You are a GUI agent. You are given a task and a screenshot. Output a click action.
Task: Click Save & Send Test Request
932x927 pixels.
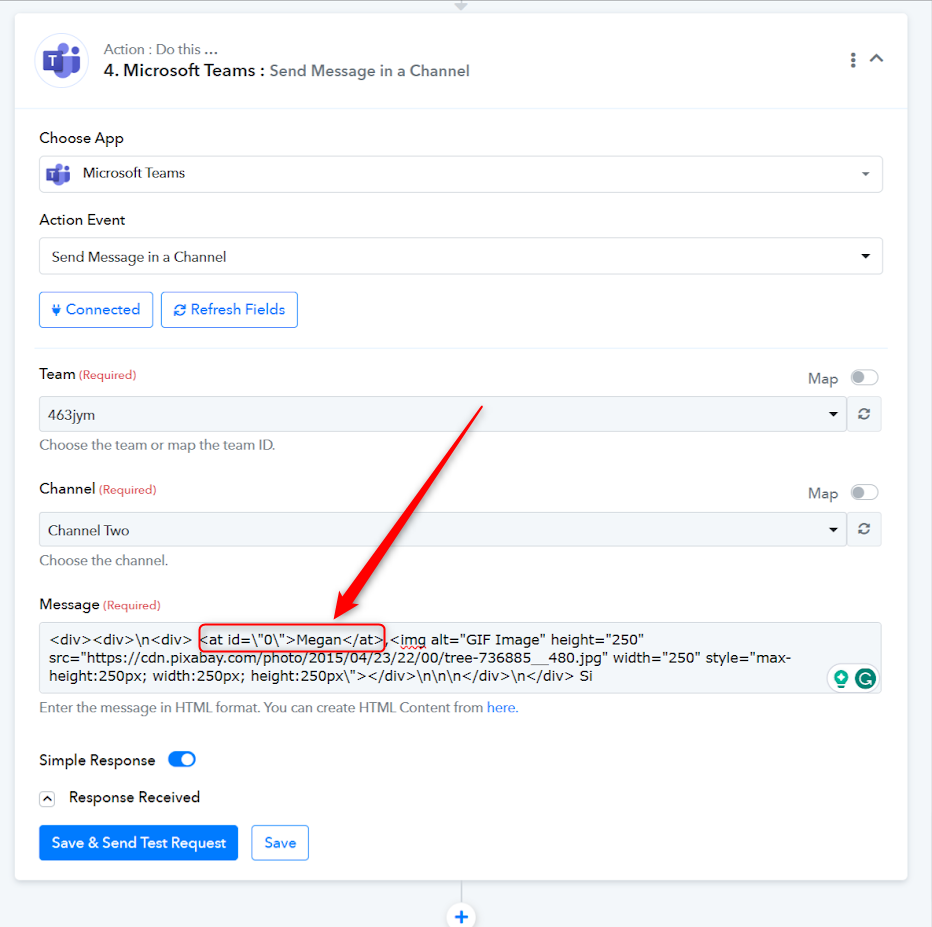click(139, 843)
